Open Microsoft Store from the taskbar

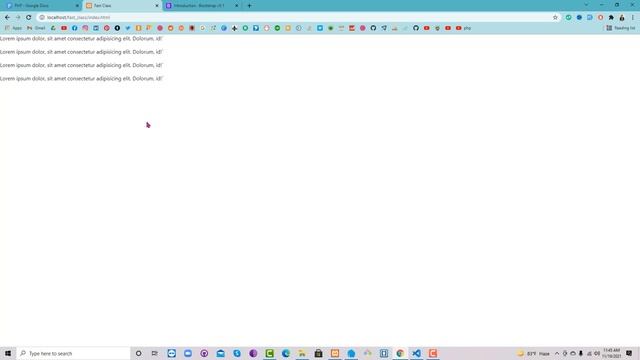(318, 353)
